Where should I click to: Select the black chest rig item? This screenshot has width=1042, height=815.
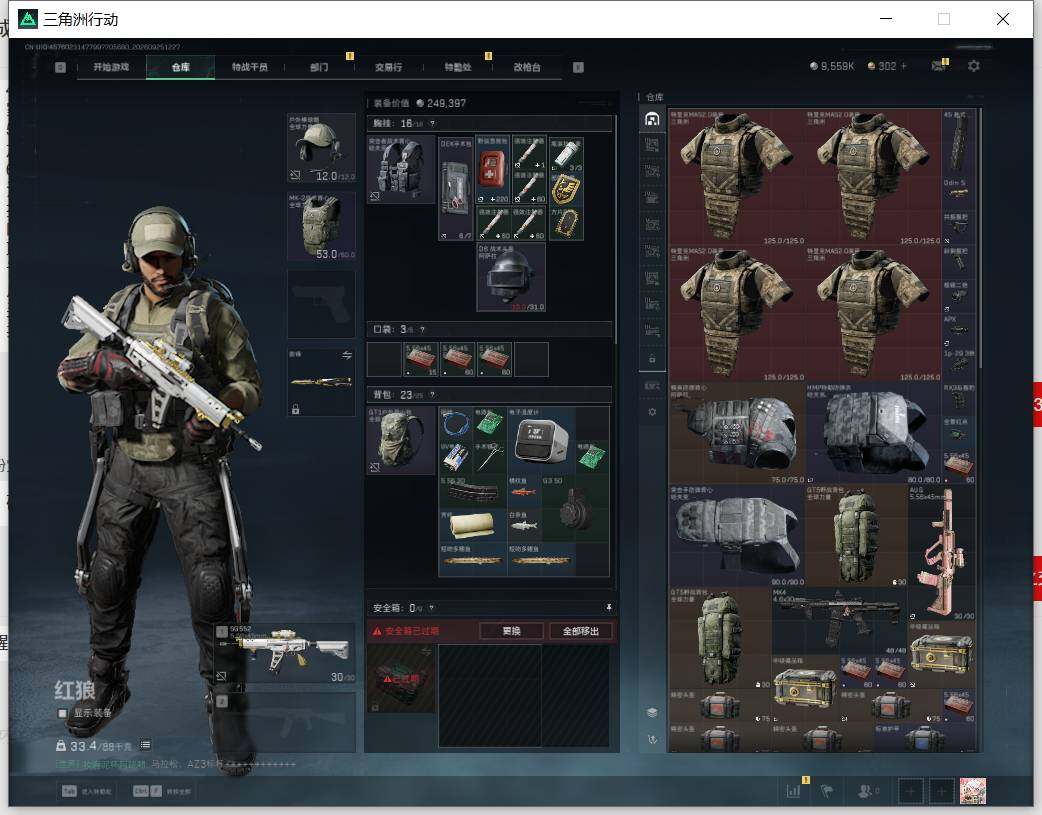click(x=401, y=170)
